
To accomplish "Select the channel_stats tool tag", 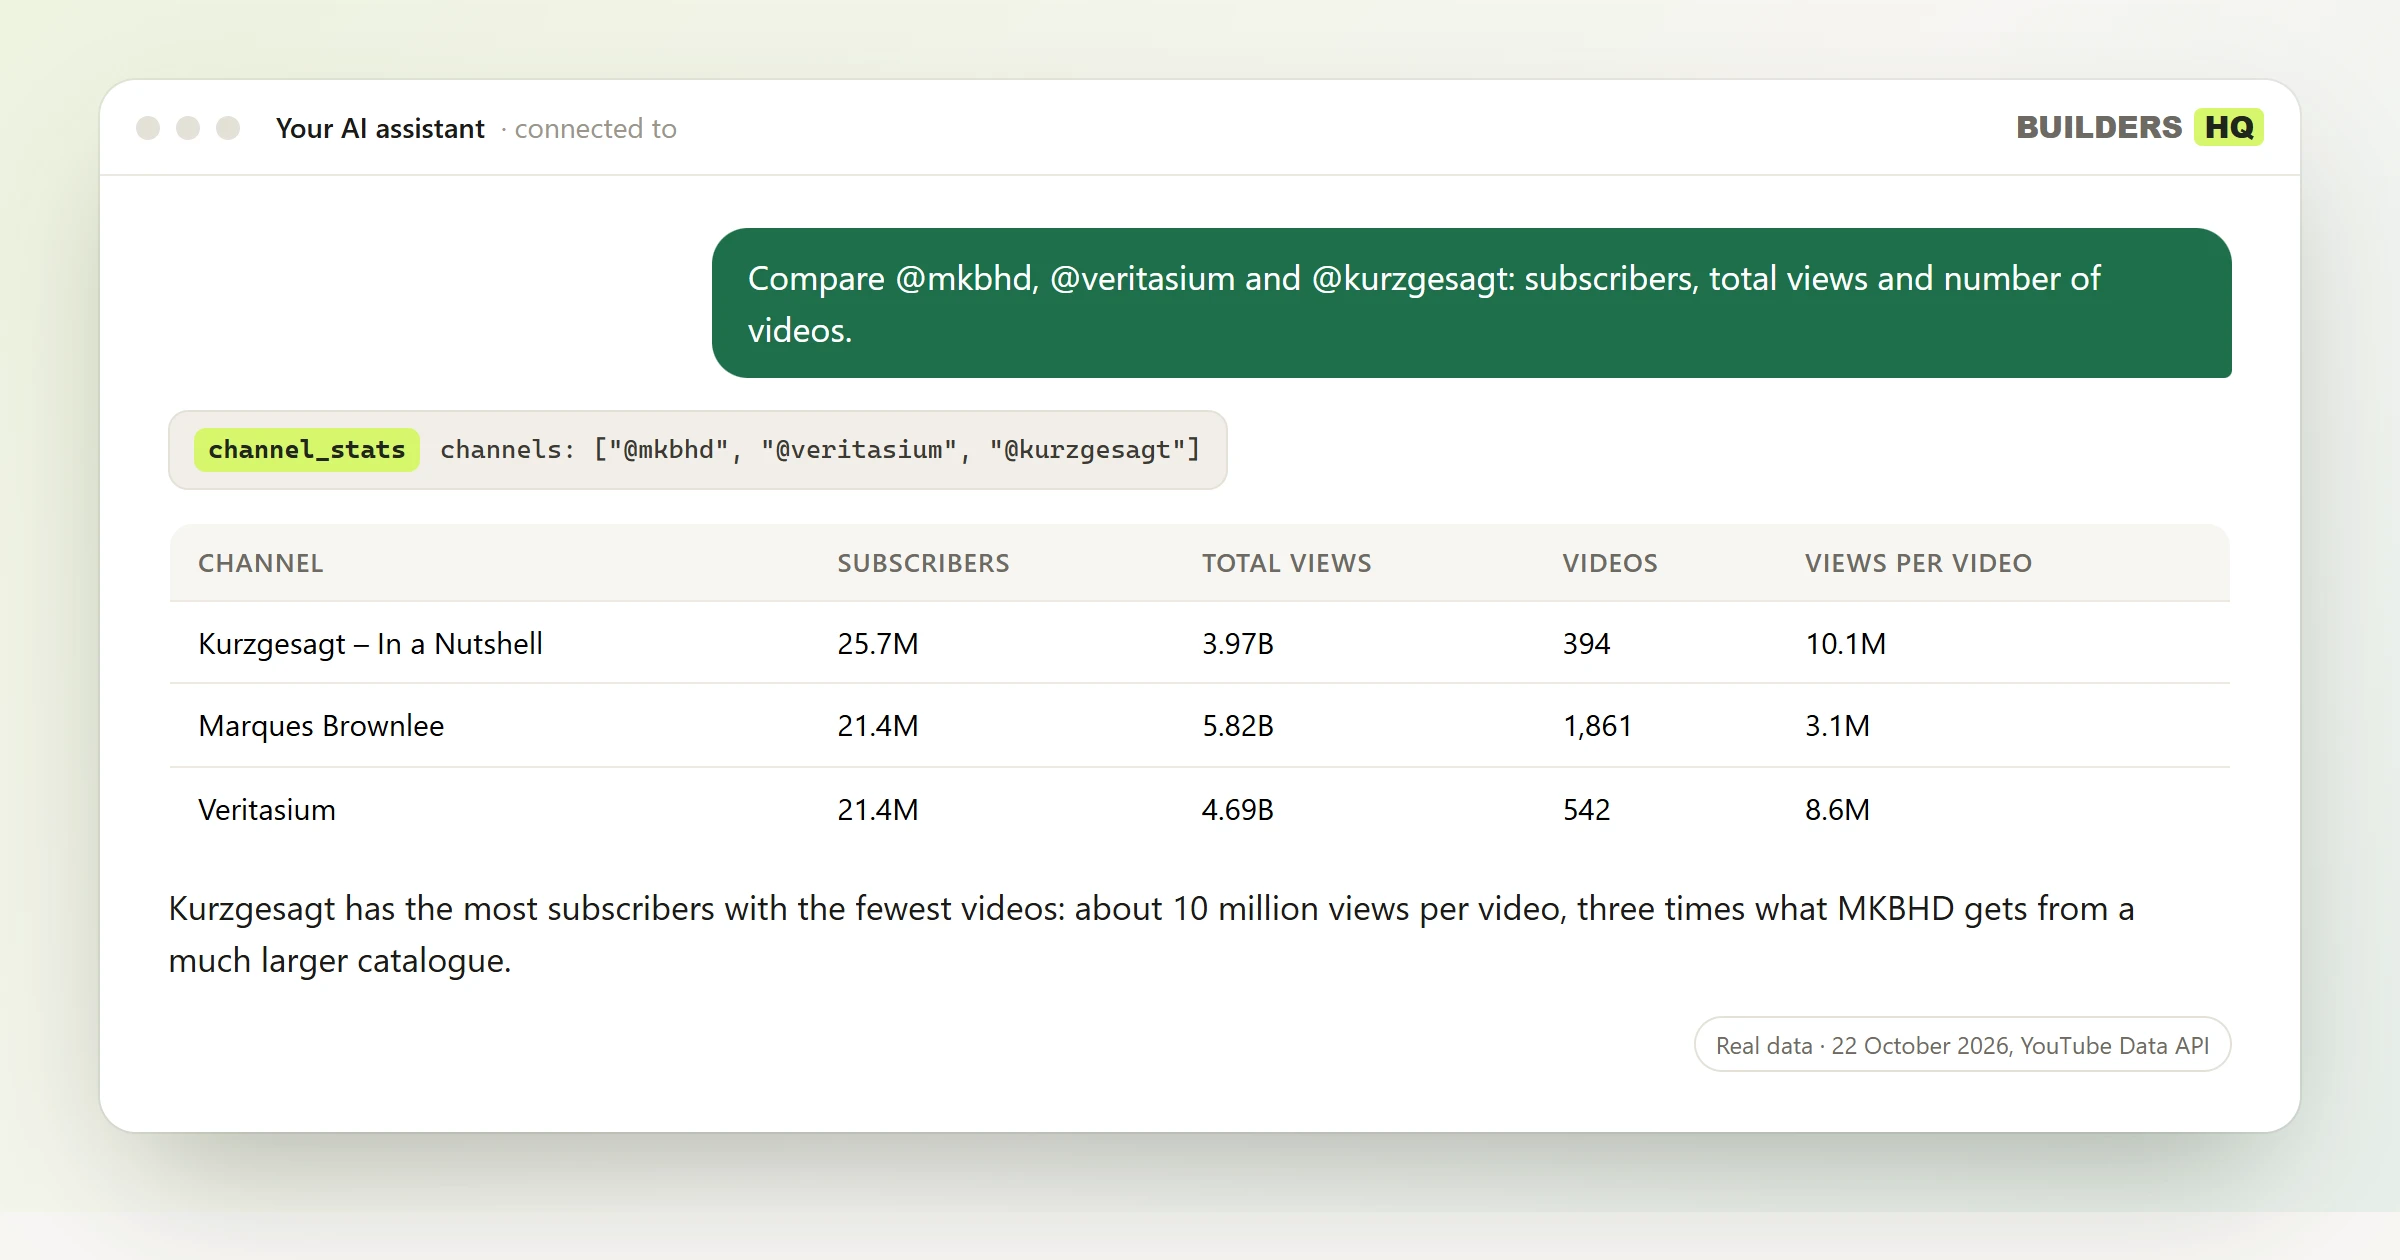I will [x=307, y=450].
